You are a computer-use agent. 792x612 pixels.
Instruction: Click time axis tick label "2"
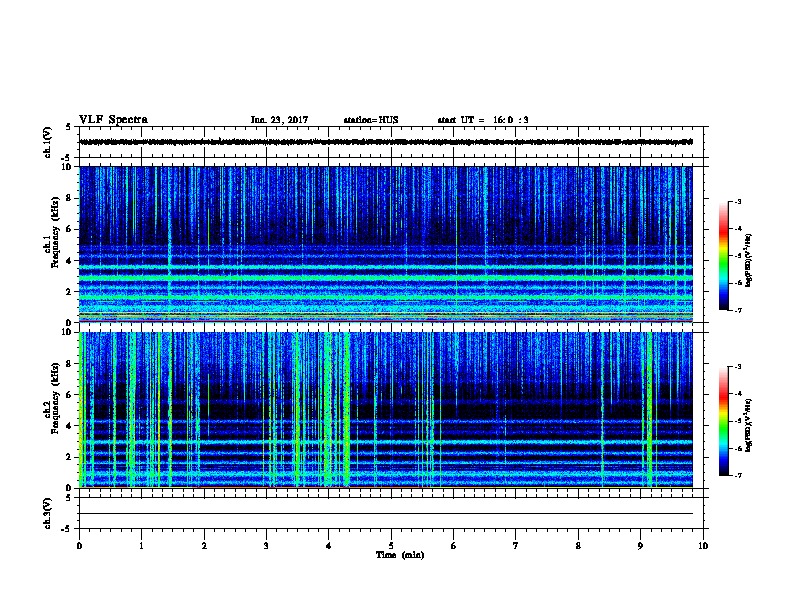tap(204, 546)
